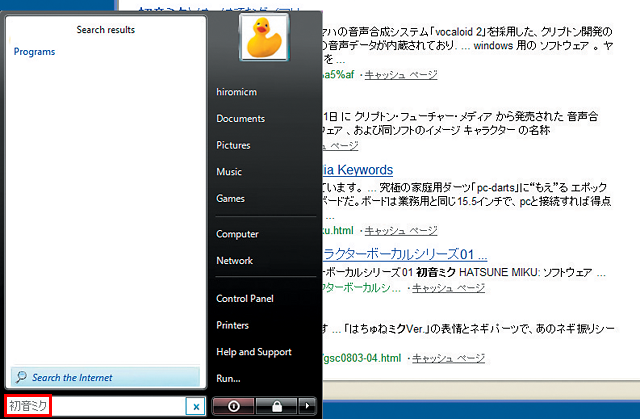Viewport: 640px width, 419px height.
Task: Click the magnifier icon beside Search the Internet
Action: click(21, 377)
